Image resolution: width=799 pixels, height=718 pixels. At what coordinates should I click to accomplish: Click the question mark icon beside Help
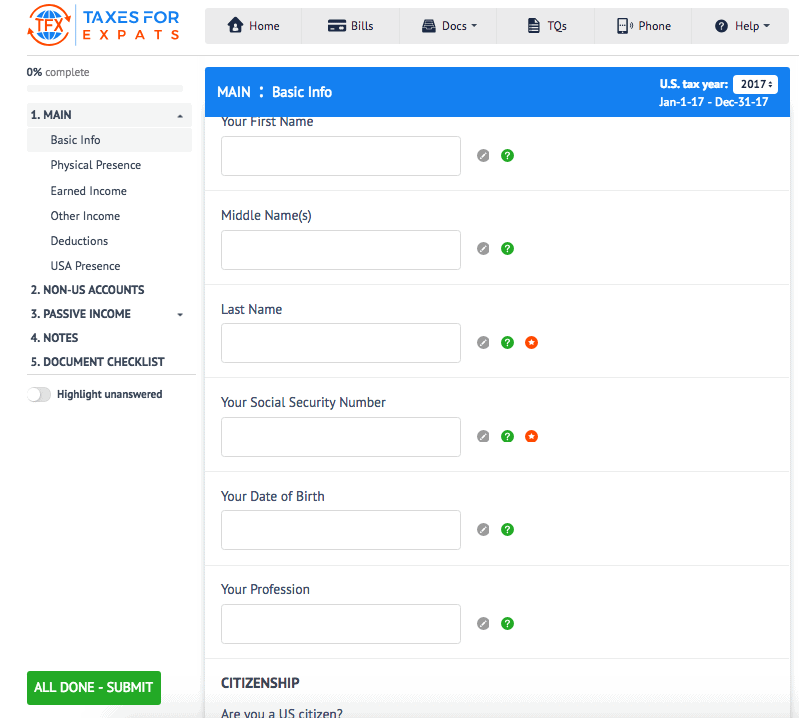coord(721,25)
